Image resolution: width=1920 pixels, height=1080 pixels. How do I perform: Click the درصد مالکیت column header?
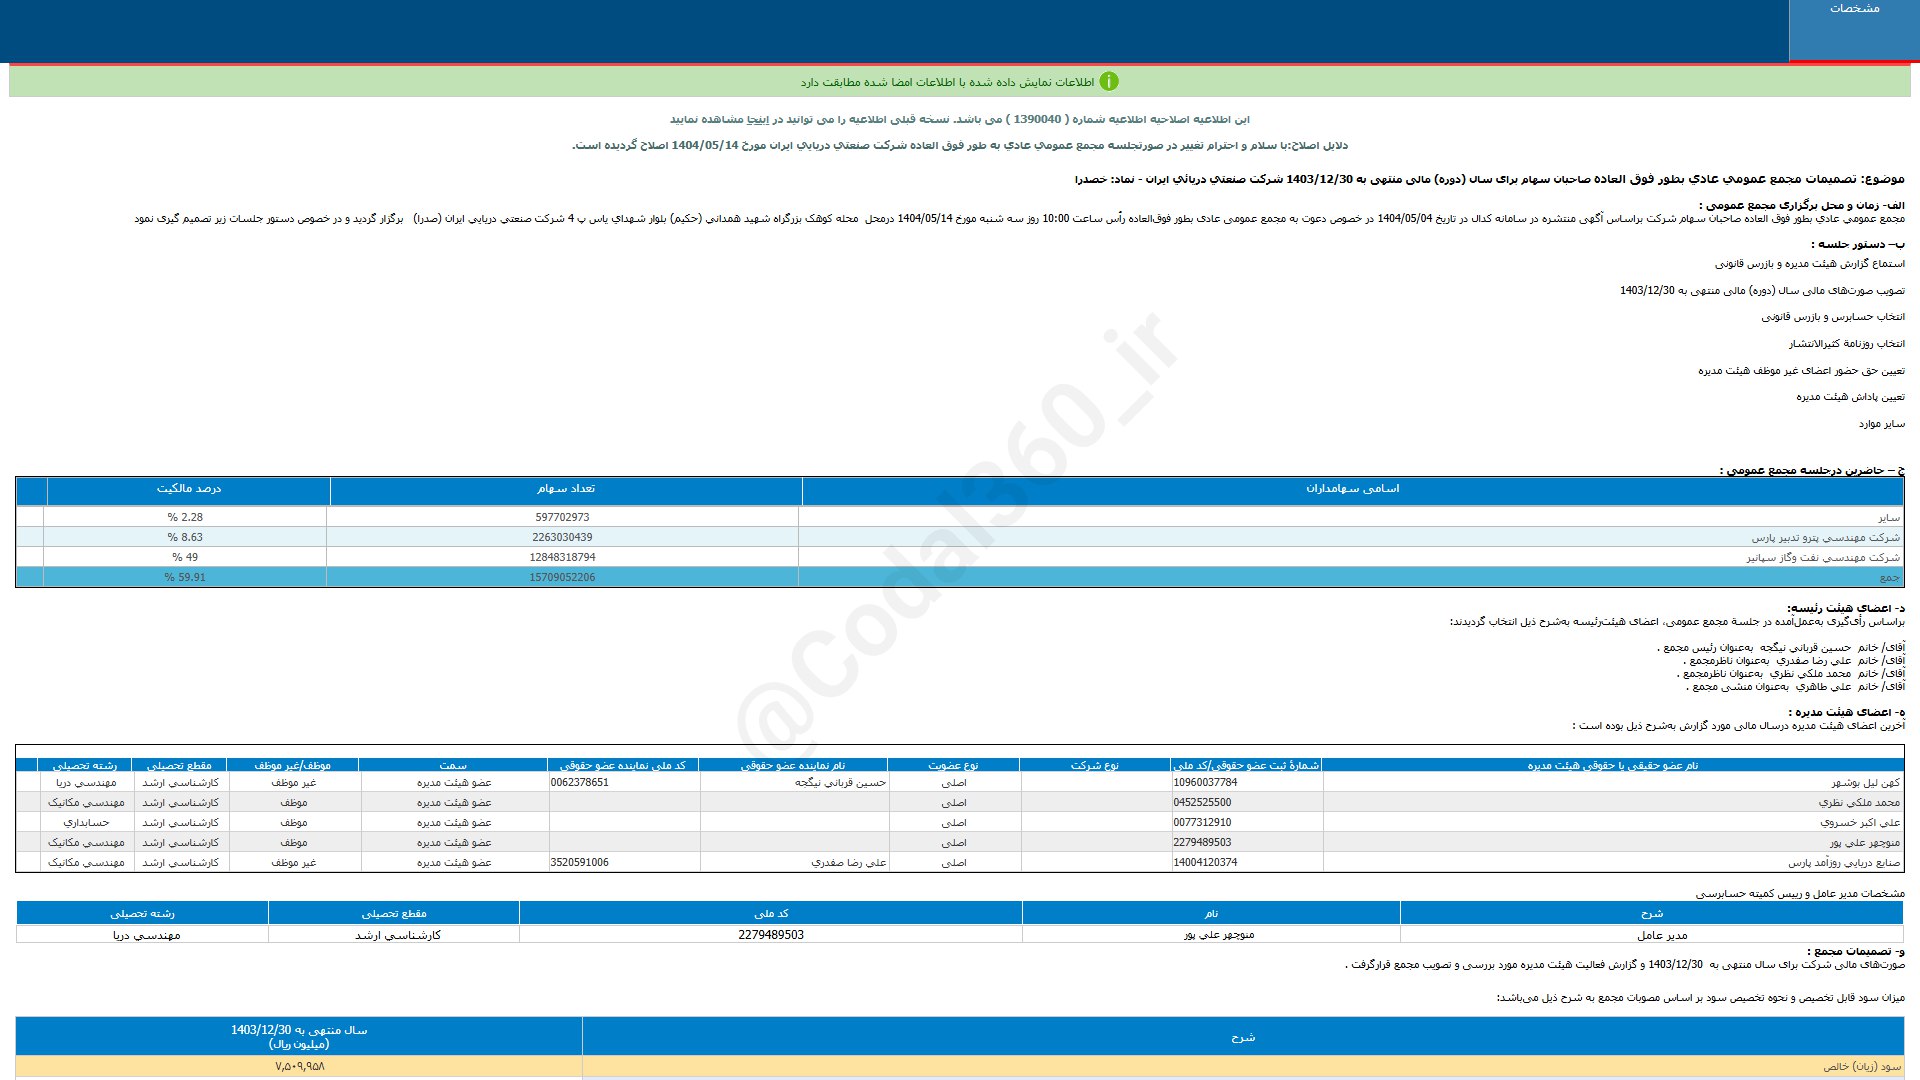(x=189, y=489)
